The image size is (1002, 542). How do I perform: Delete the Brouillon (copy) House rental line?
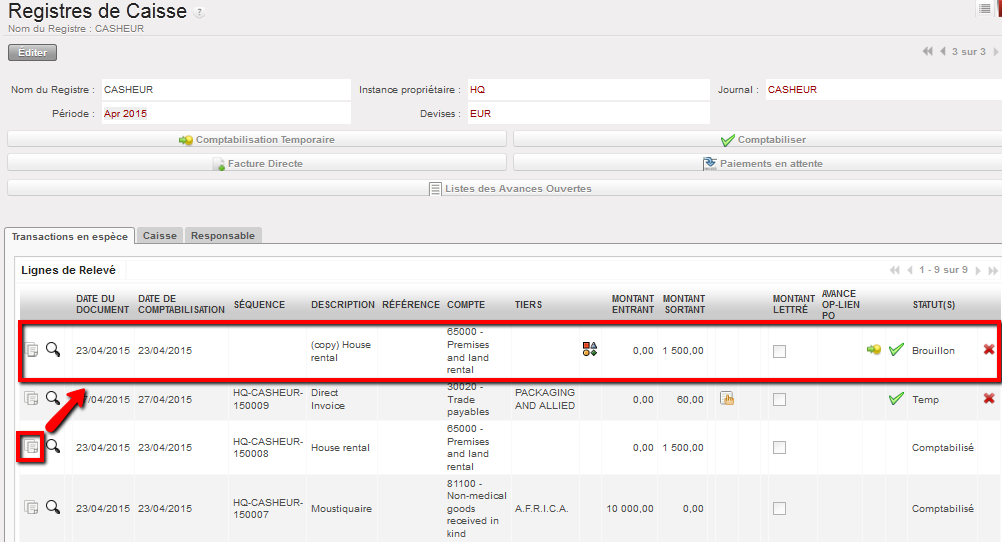tap(988, 350)
